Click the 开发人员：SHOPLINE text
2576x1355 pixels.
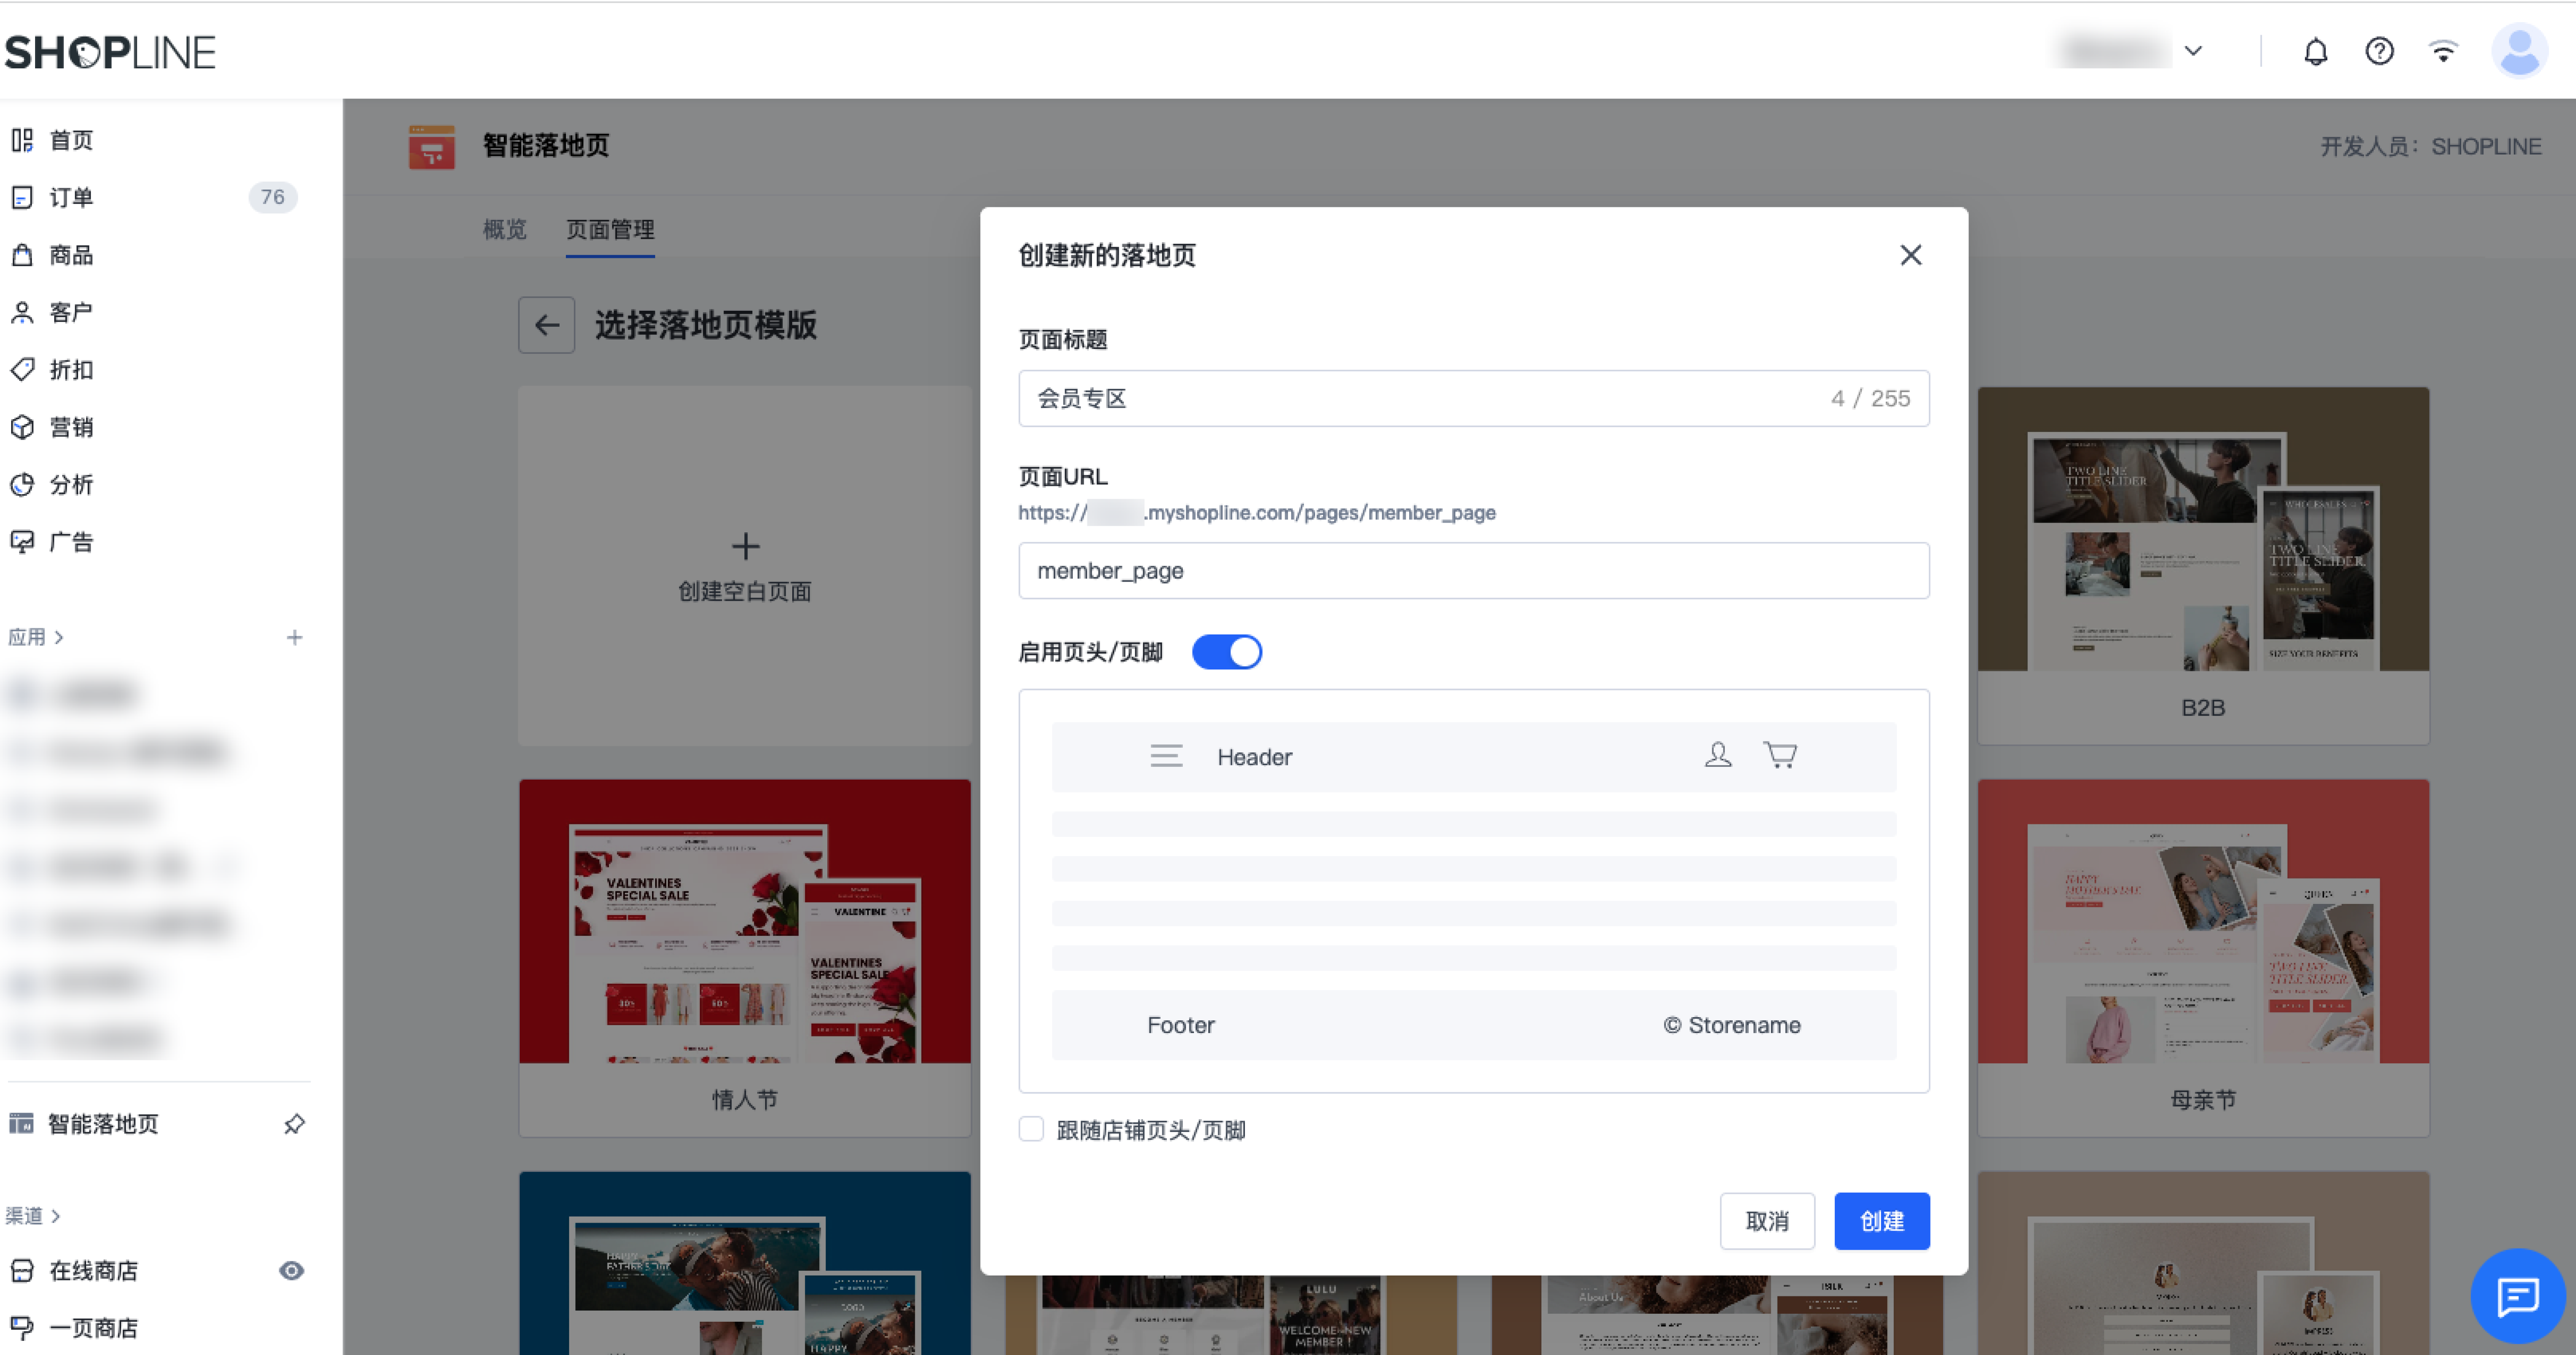pyautogui.click(x=2430, y=147)
